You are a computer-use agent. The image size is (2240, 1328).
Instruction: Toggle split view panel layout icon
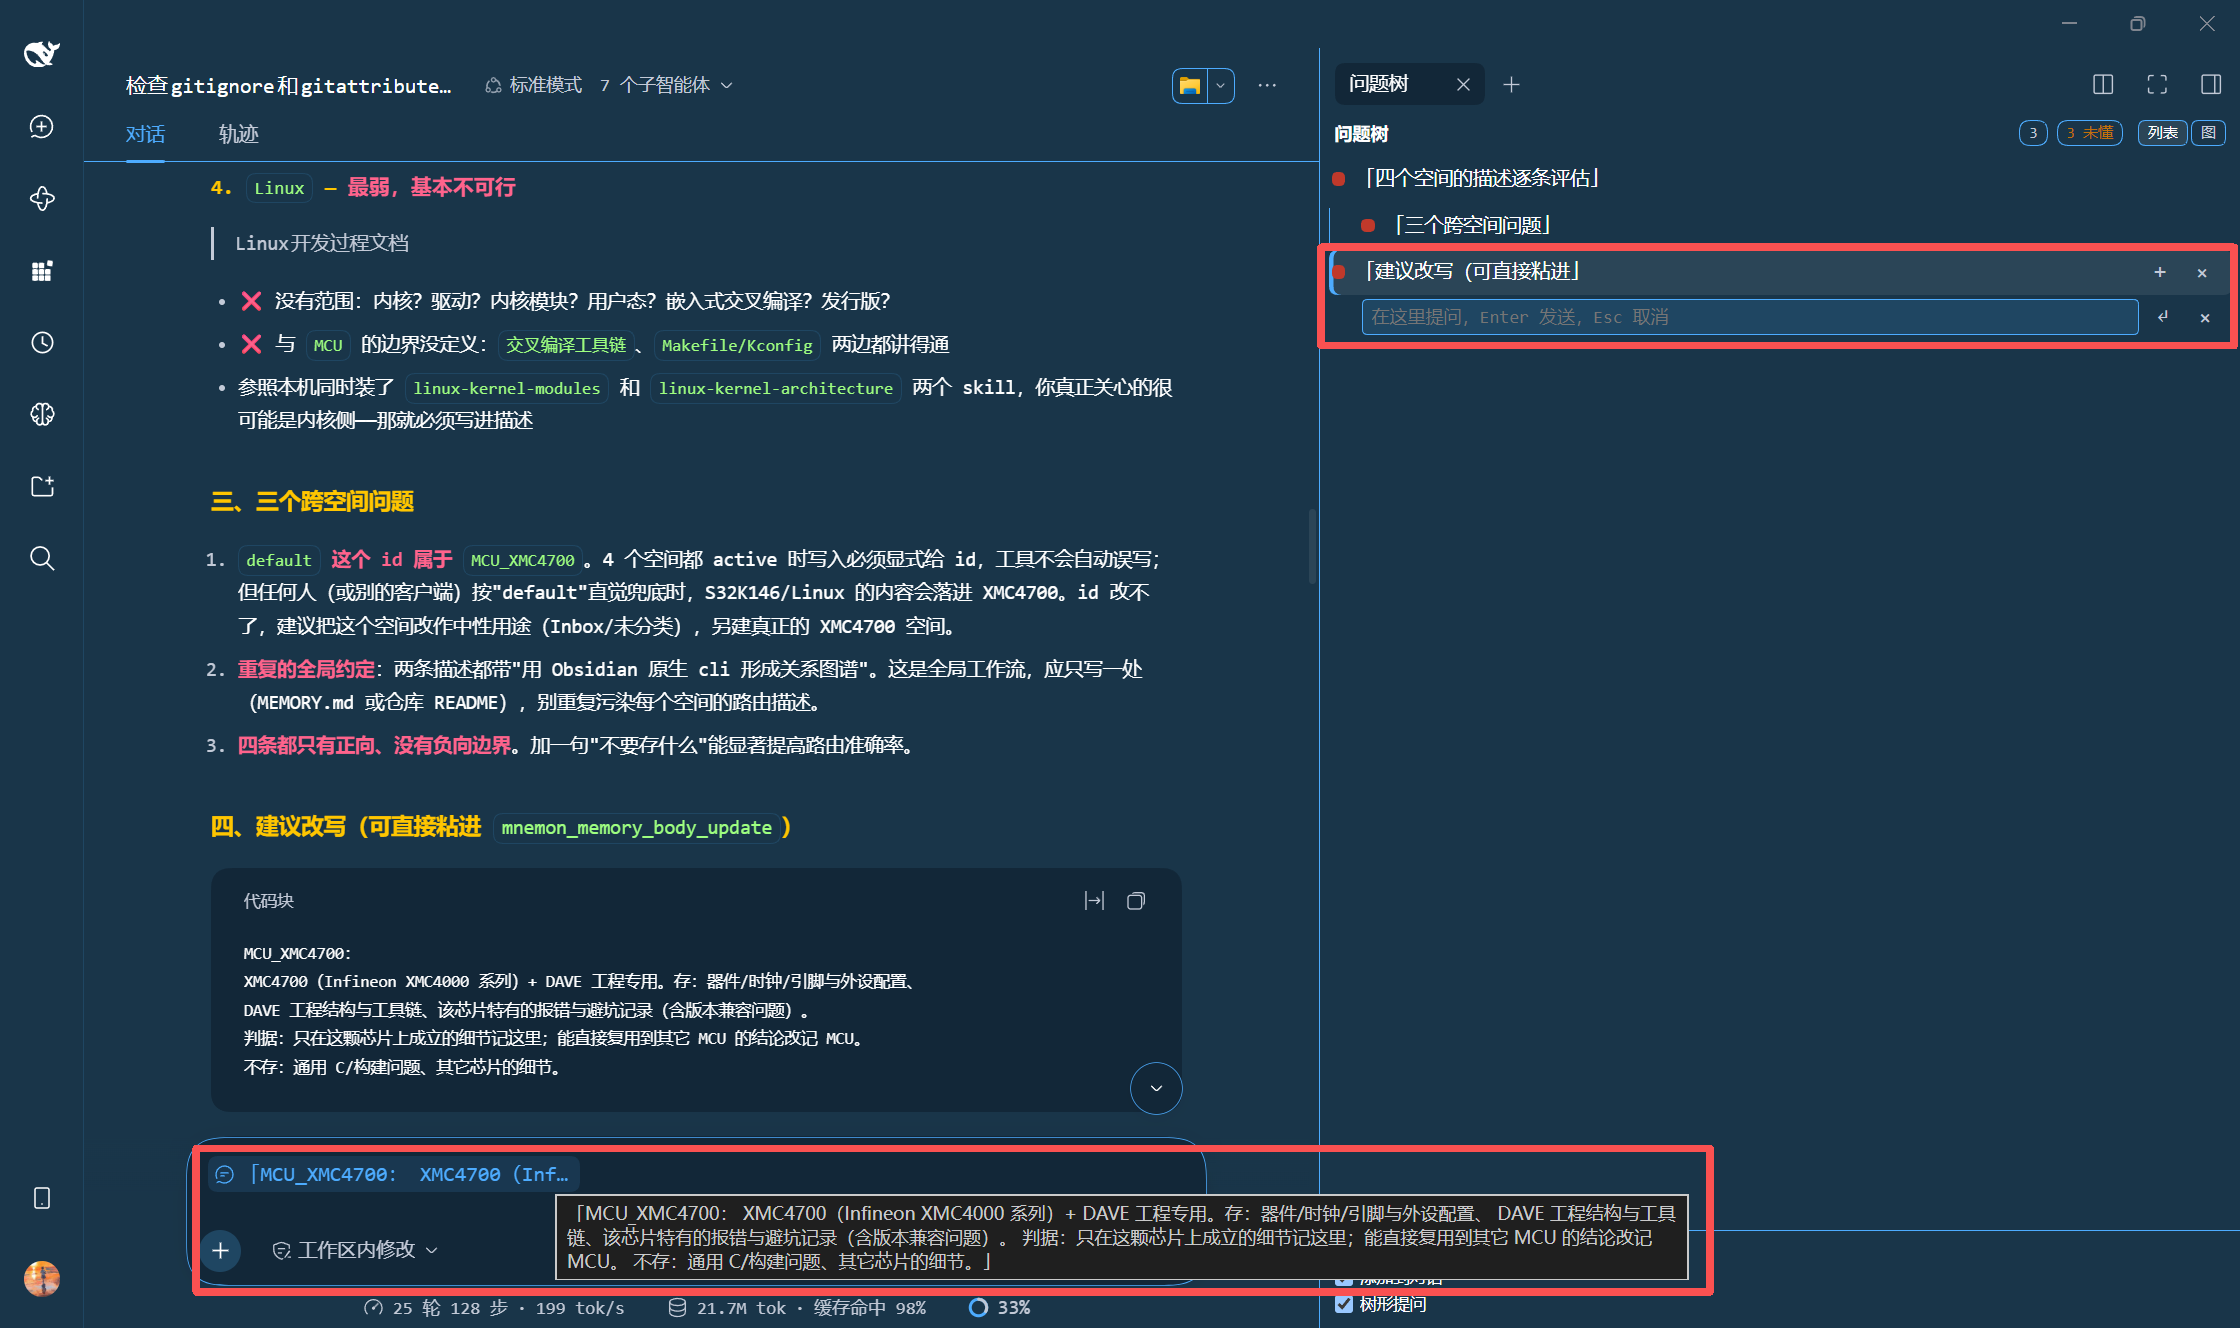(2103, 85)
